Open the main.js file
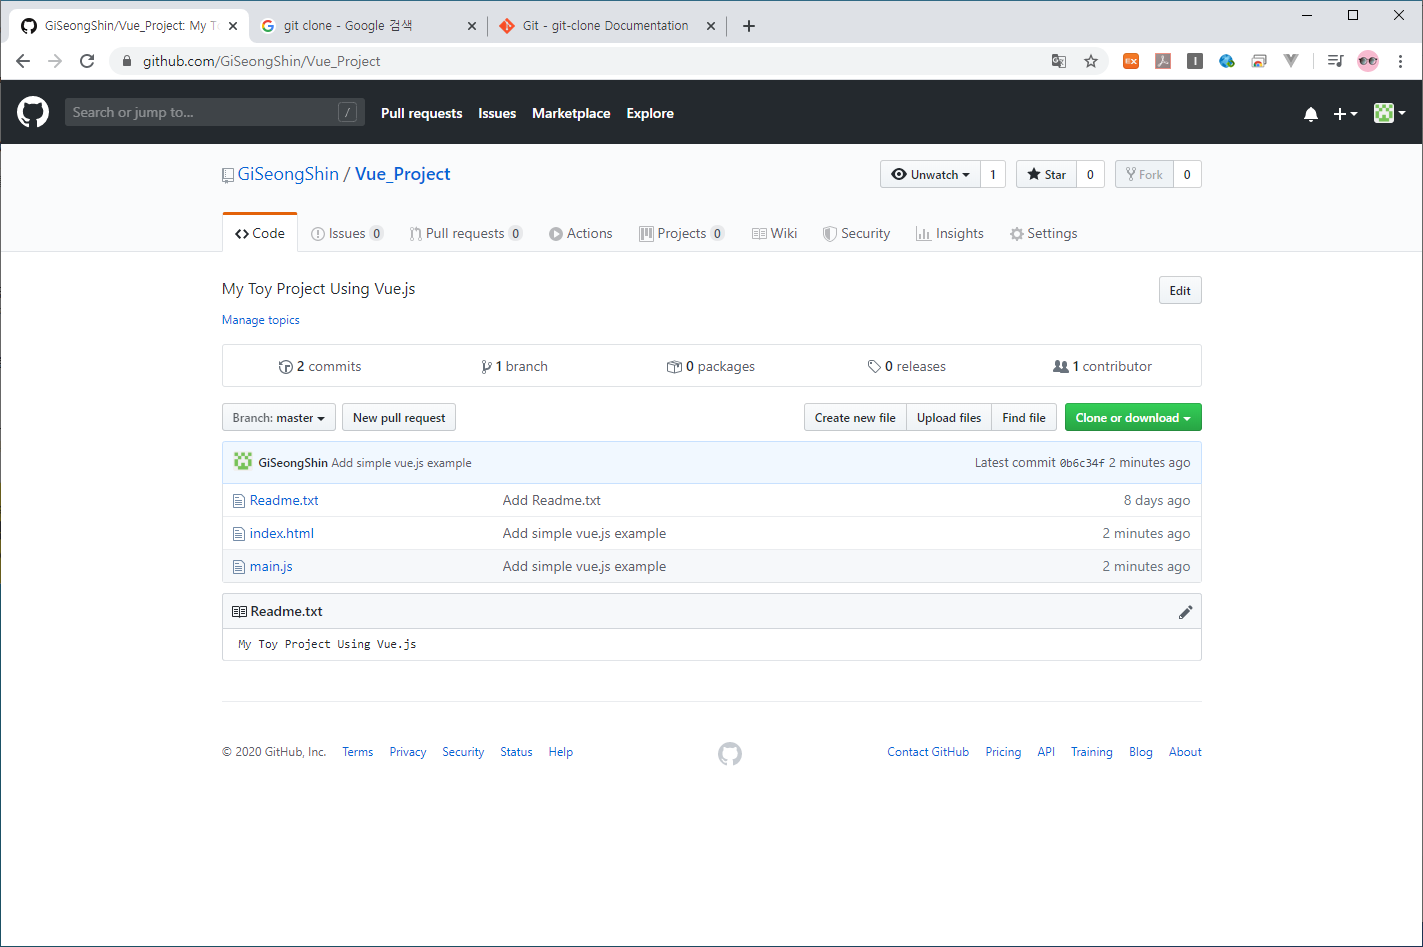1423x947 pixels. pos(271,566)
